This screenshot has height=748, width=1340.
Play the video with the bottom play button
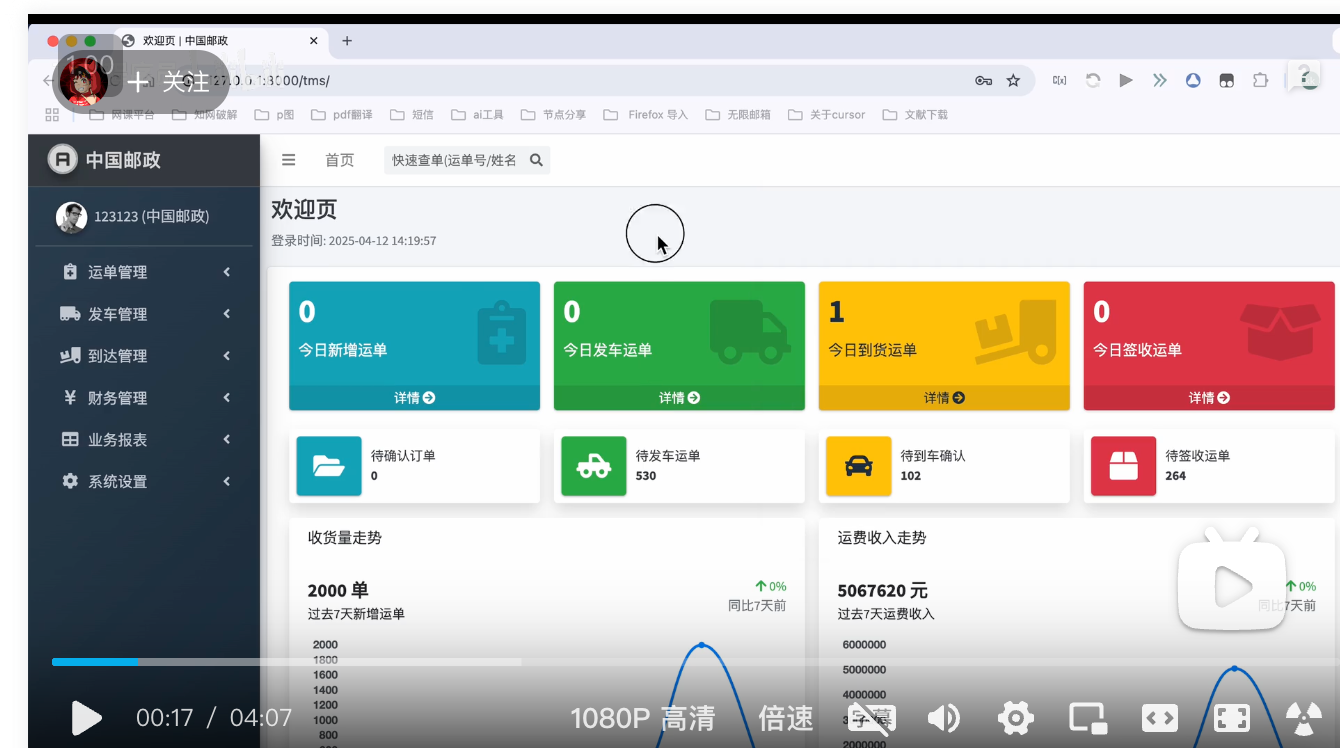click(x=86, y=718)
